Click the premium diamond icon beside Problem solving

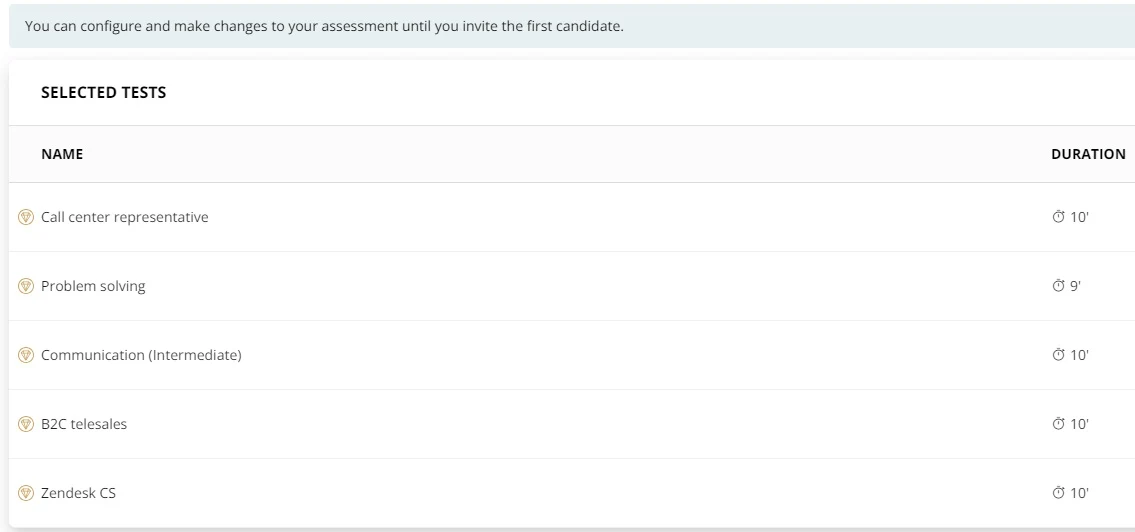[25, 286]
